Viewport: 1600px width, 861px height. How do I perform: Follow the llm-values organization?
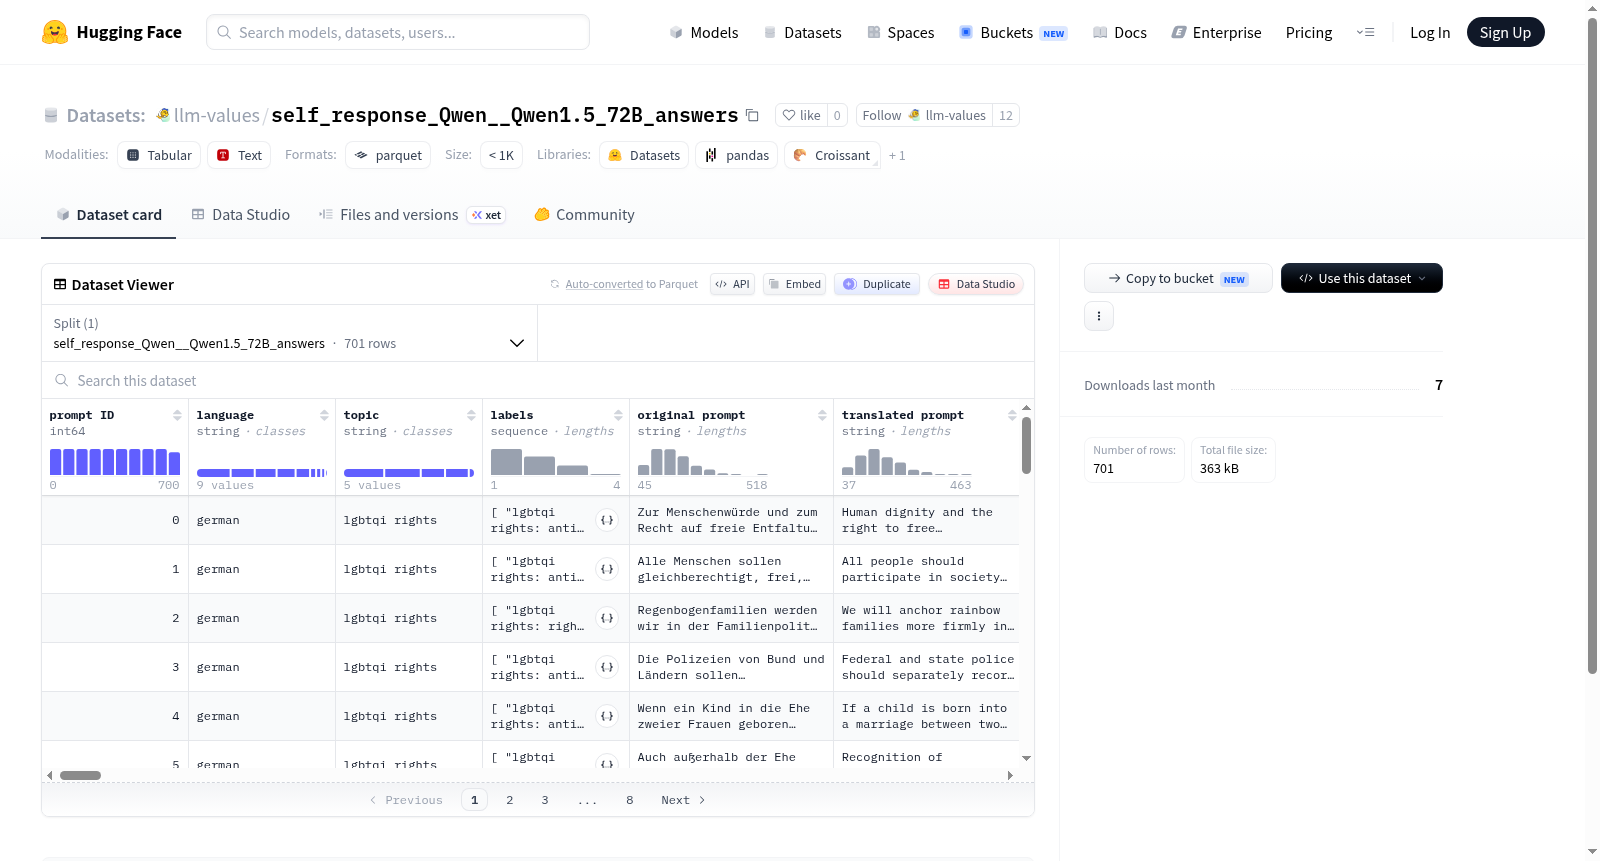924,116
